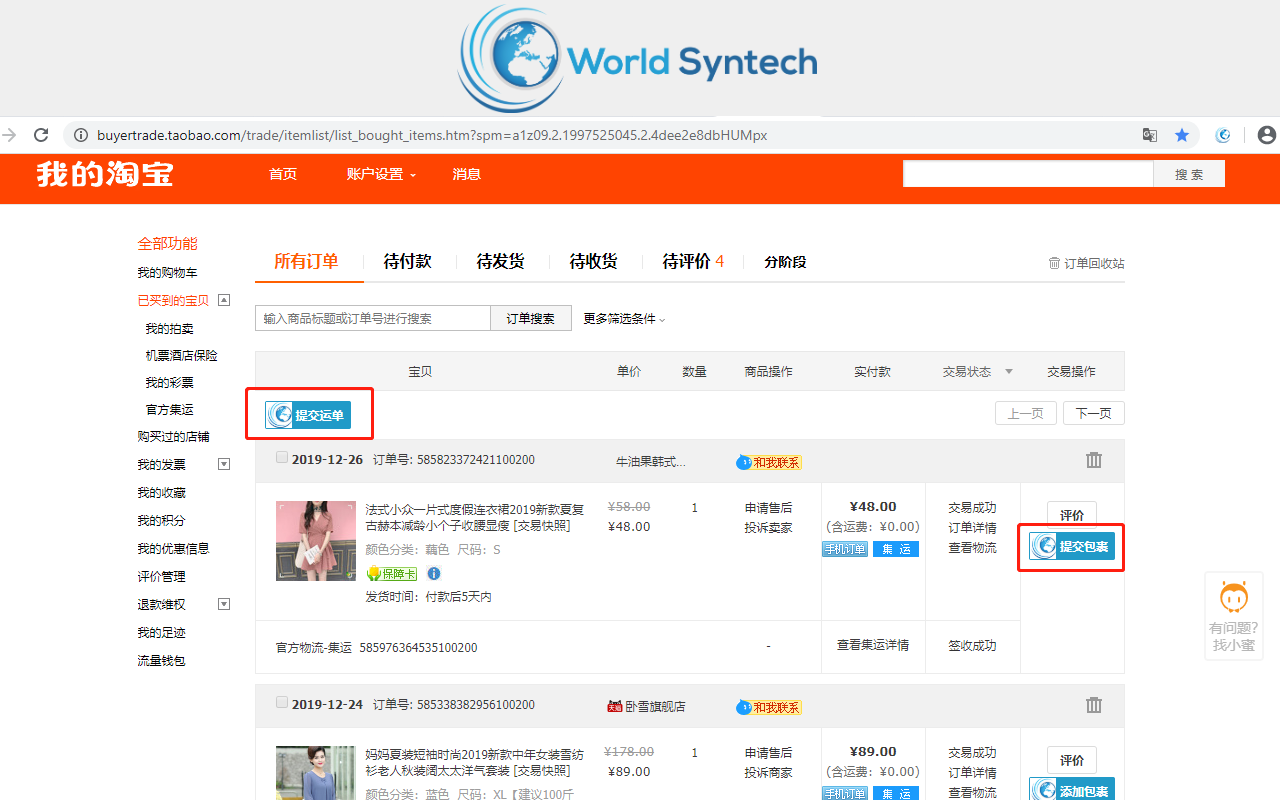The width and height of the screenshot is (1280, 800).
Task: Expand the 退款维权 sidebar section
Action: (224, 604)
